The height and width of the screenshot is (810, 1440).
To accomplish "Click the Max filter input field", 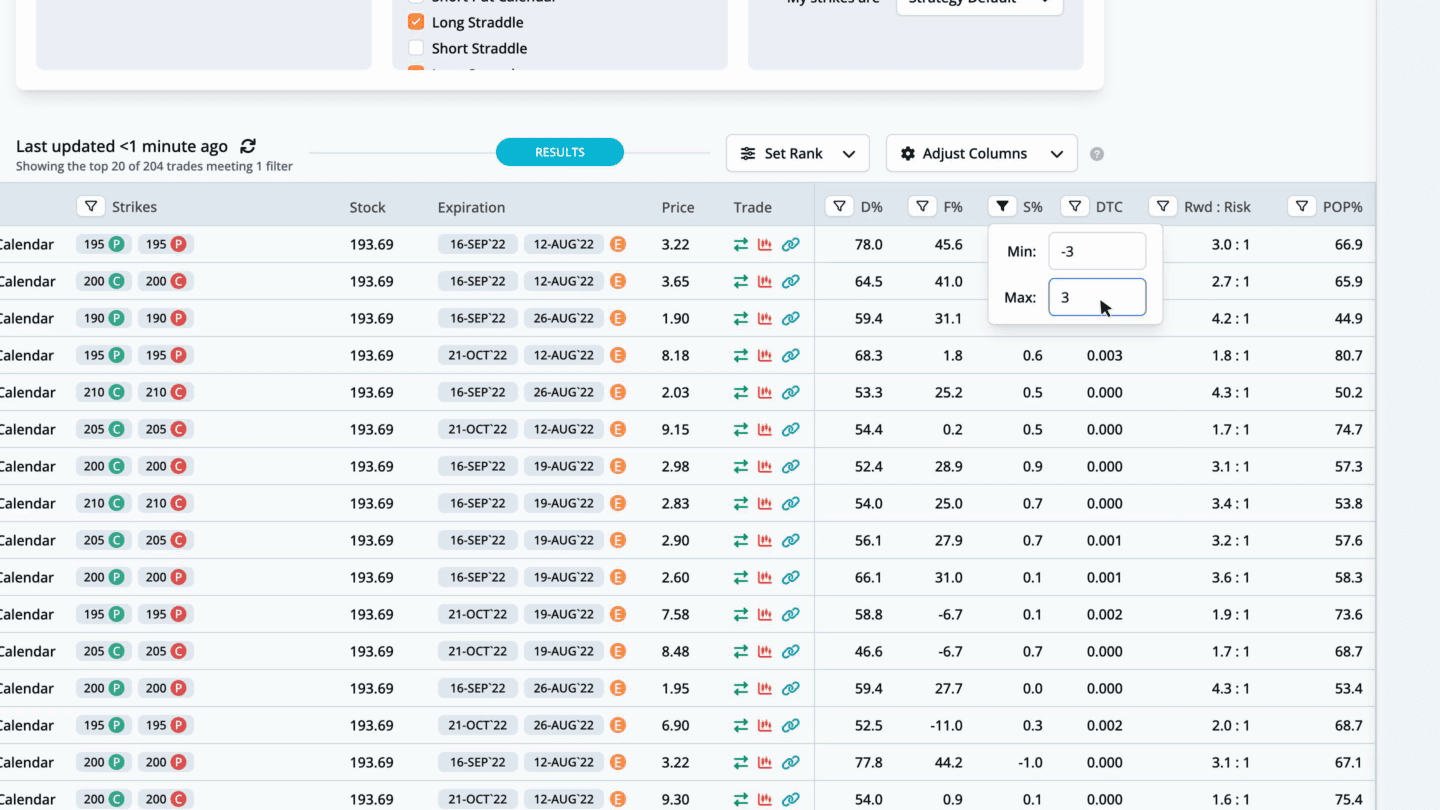I will coord(1097,297).
